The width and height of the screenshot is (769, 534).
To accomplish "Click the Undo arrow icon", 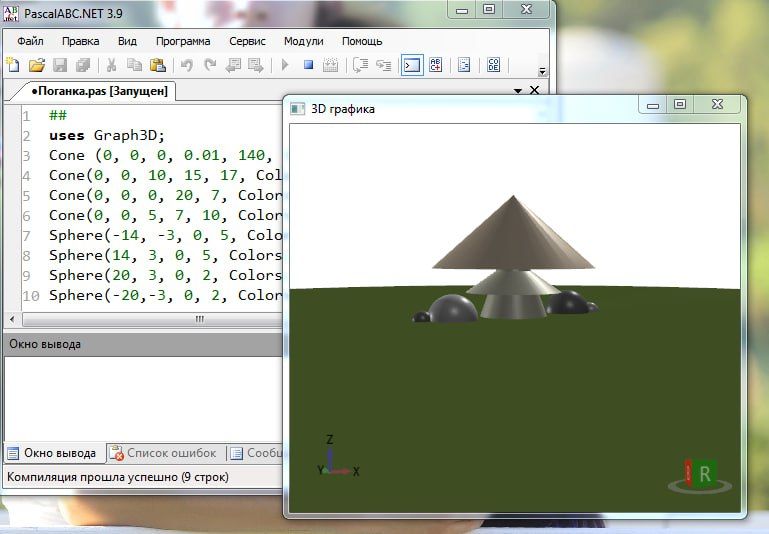I will [x=187, y=66].
